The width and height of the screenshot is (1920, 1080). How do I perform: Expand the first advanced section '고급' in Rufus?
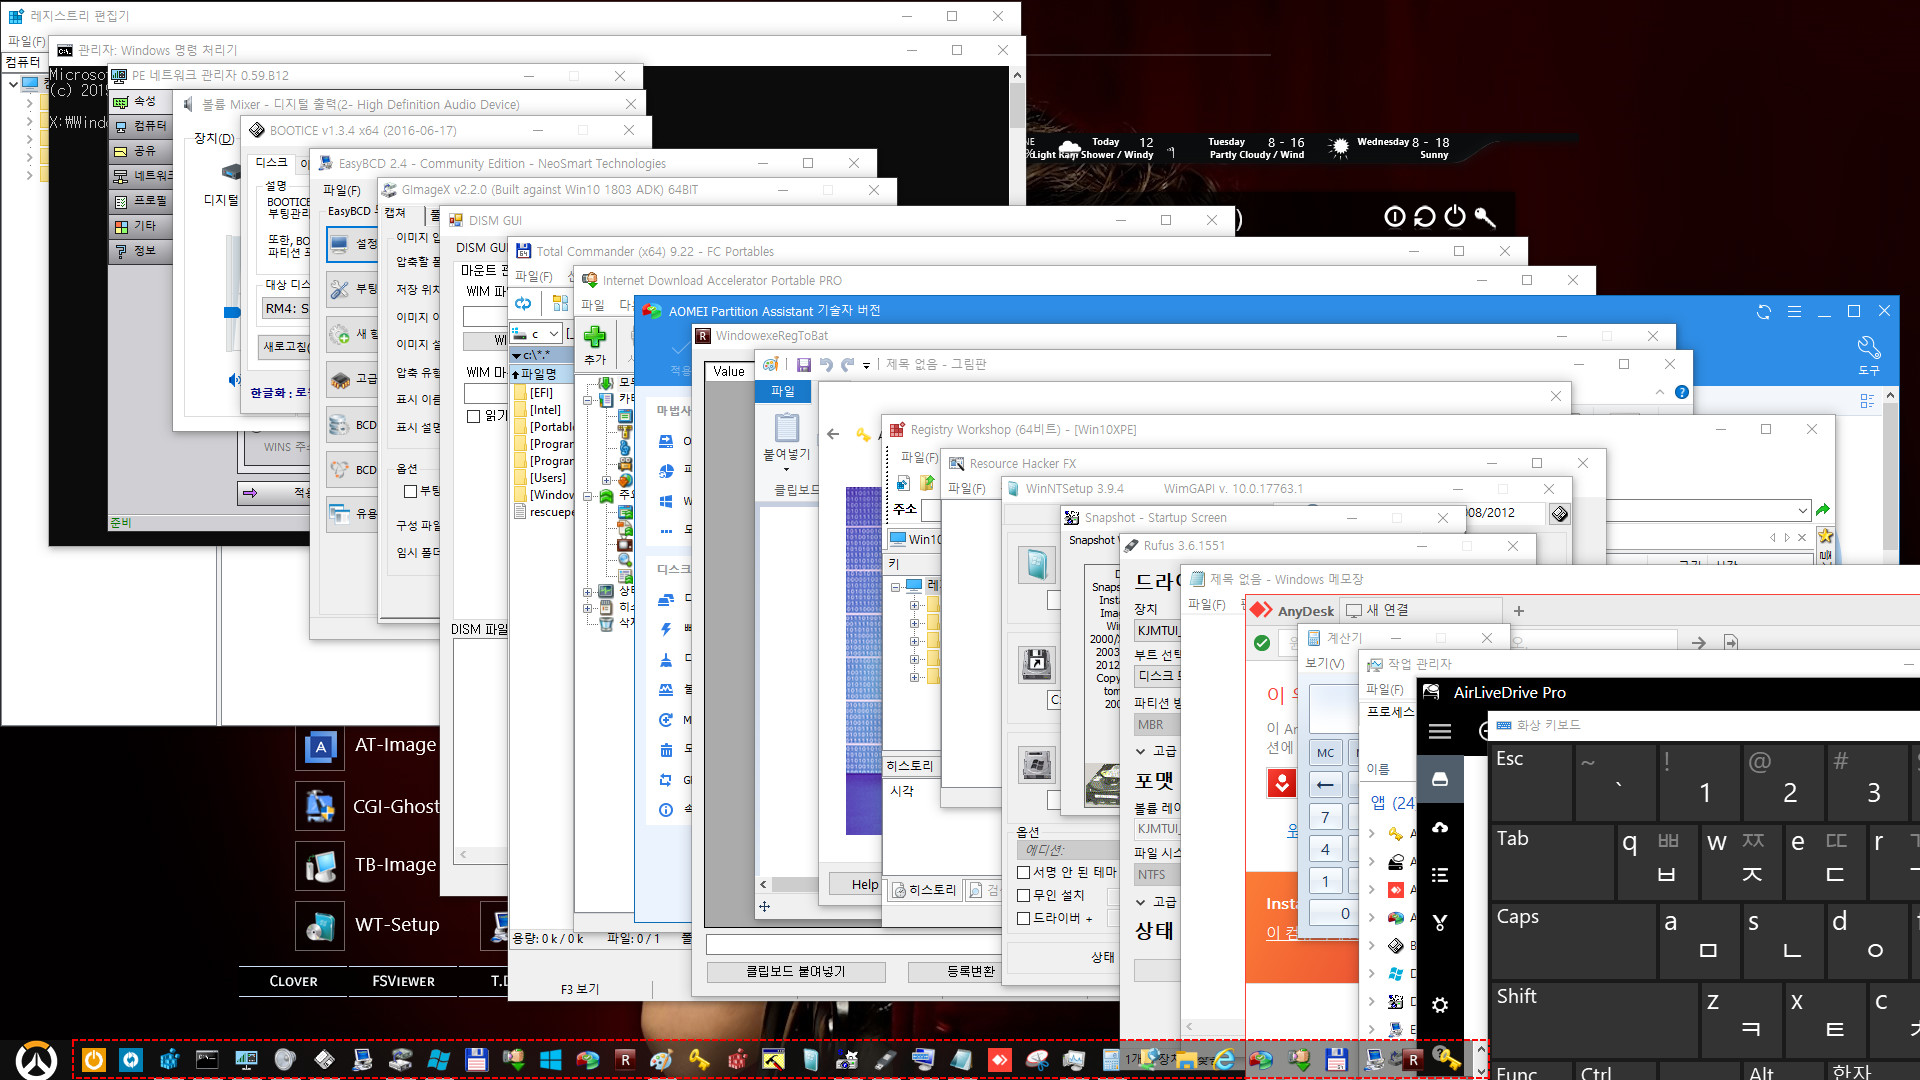(1141, 751)
